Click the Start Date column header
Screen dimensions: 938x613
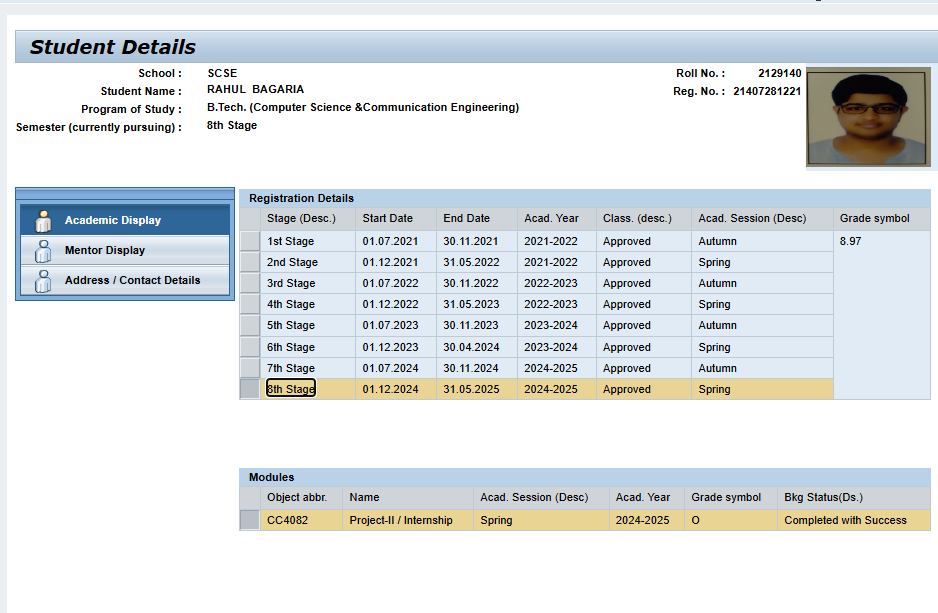[x=387, y=218]
